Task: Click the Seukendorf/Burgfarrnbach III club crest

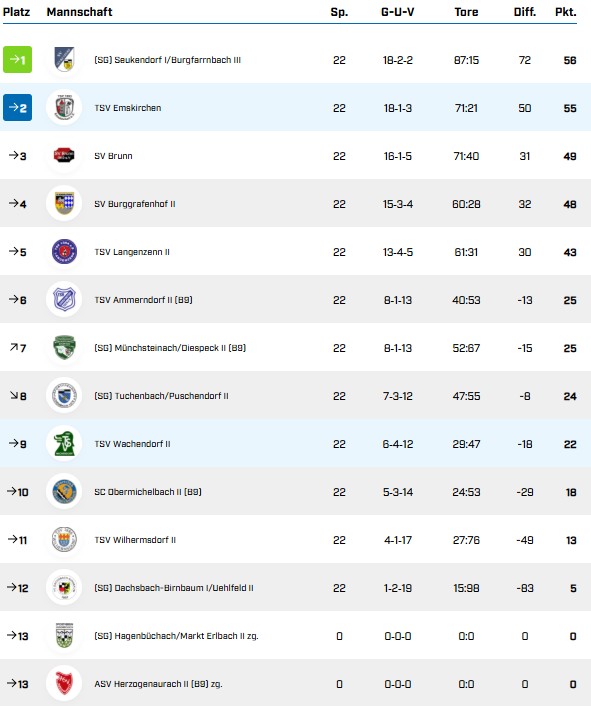Action: (64, 59)
